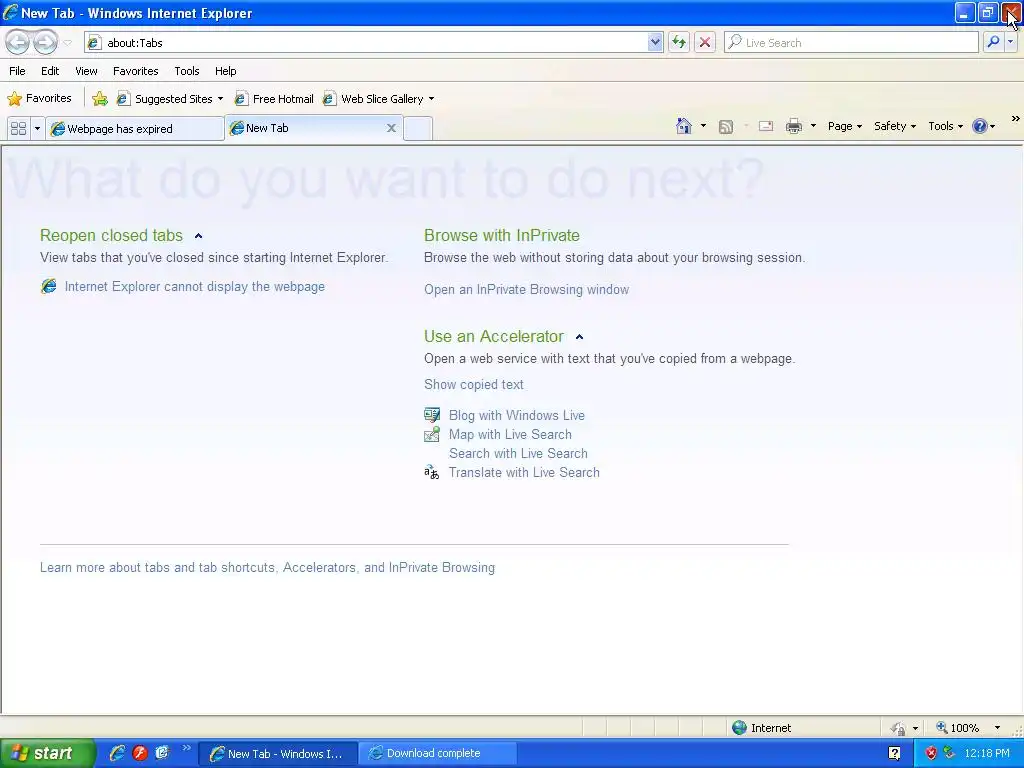Open the Windows Start menu
The height and width of the screenshot is (768, 1024).
[47, 754]
